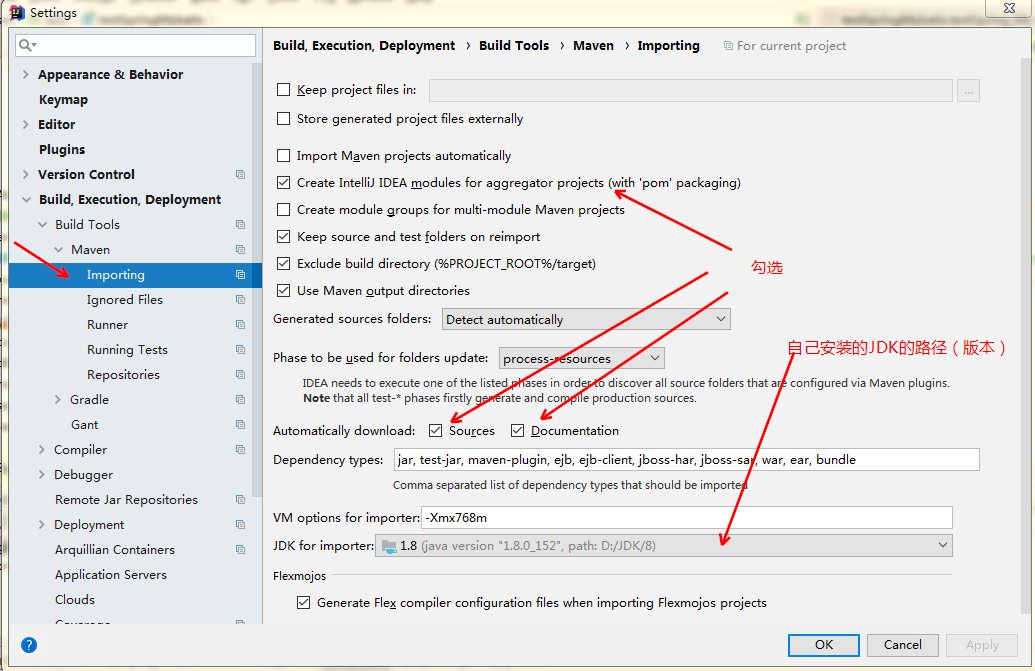Click the JDK folder icon in JDK for importer
This screenshot has width=1035, height=671.
click(x=389, y=546)
